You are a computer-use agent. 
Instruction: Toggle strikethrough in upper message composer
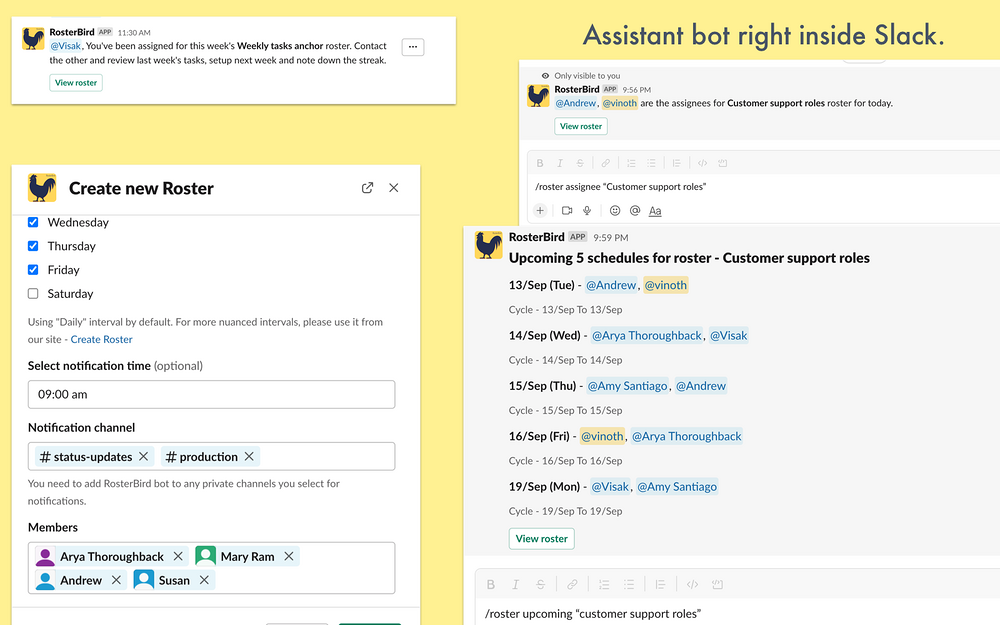[580, 163]
